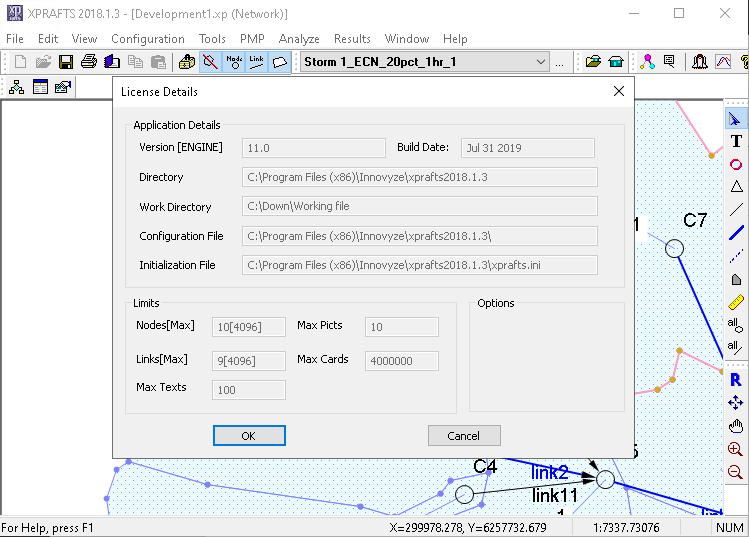Choose the red circle node tool
Screen dimensions: 749x537
(736, 164)
